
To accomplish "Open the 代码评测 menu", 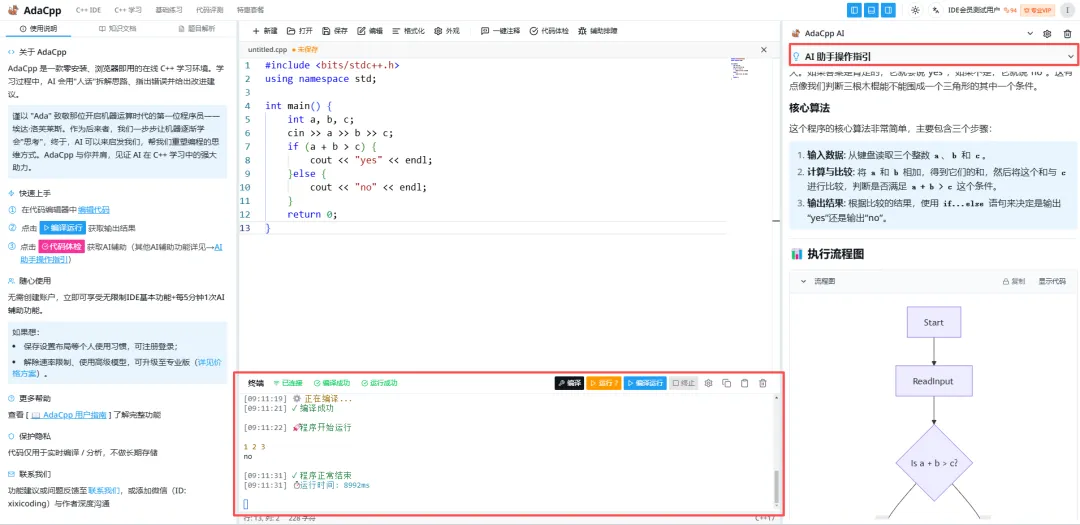I will pyautogui.click(x=209, y=10).
